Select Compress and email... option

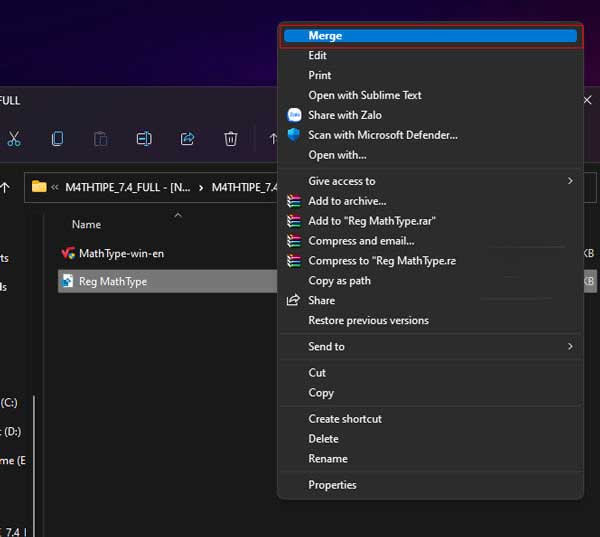click(430, 241)
